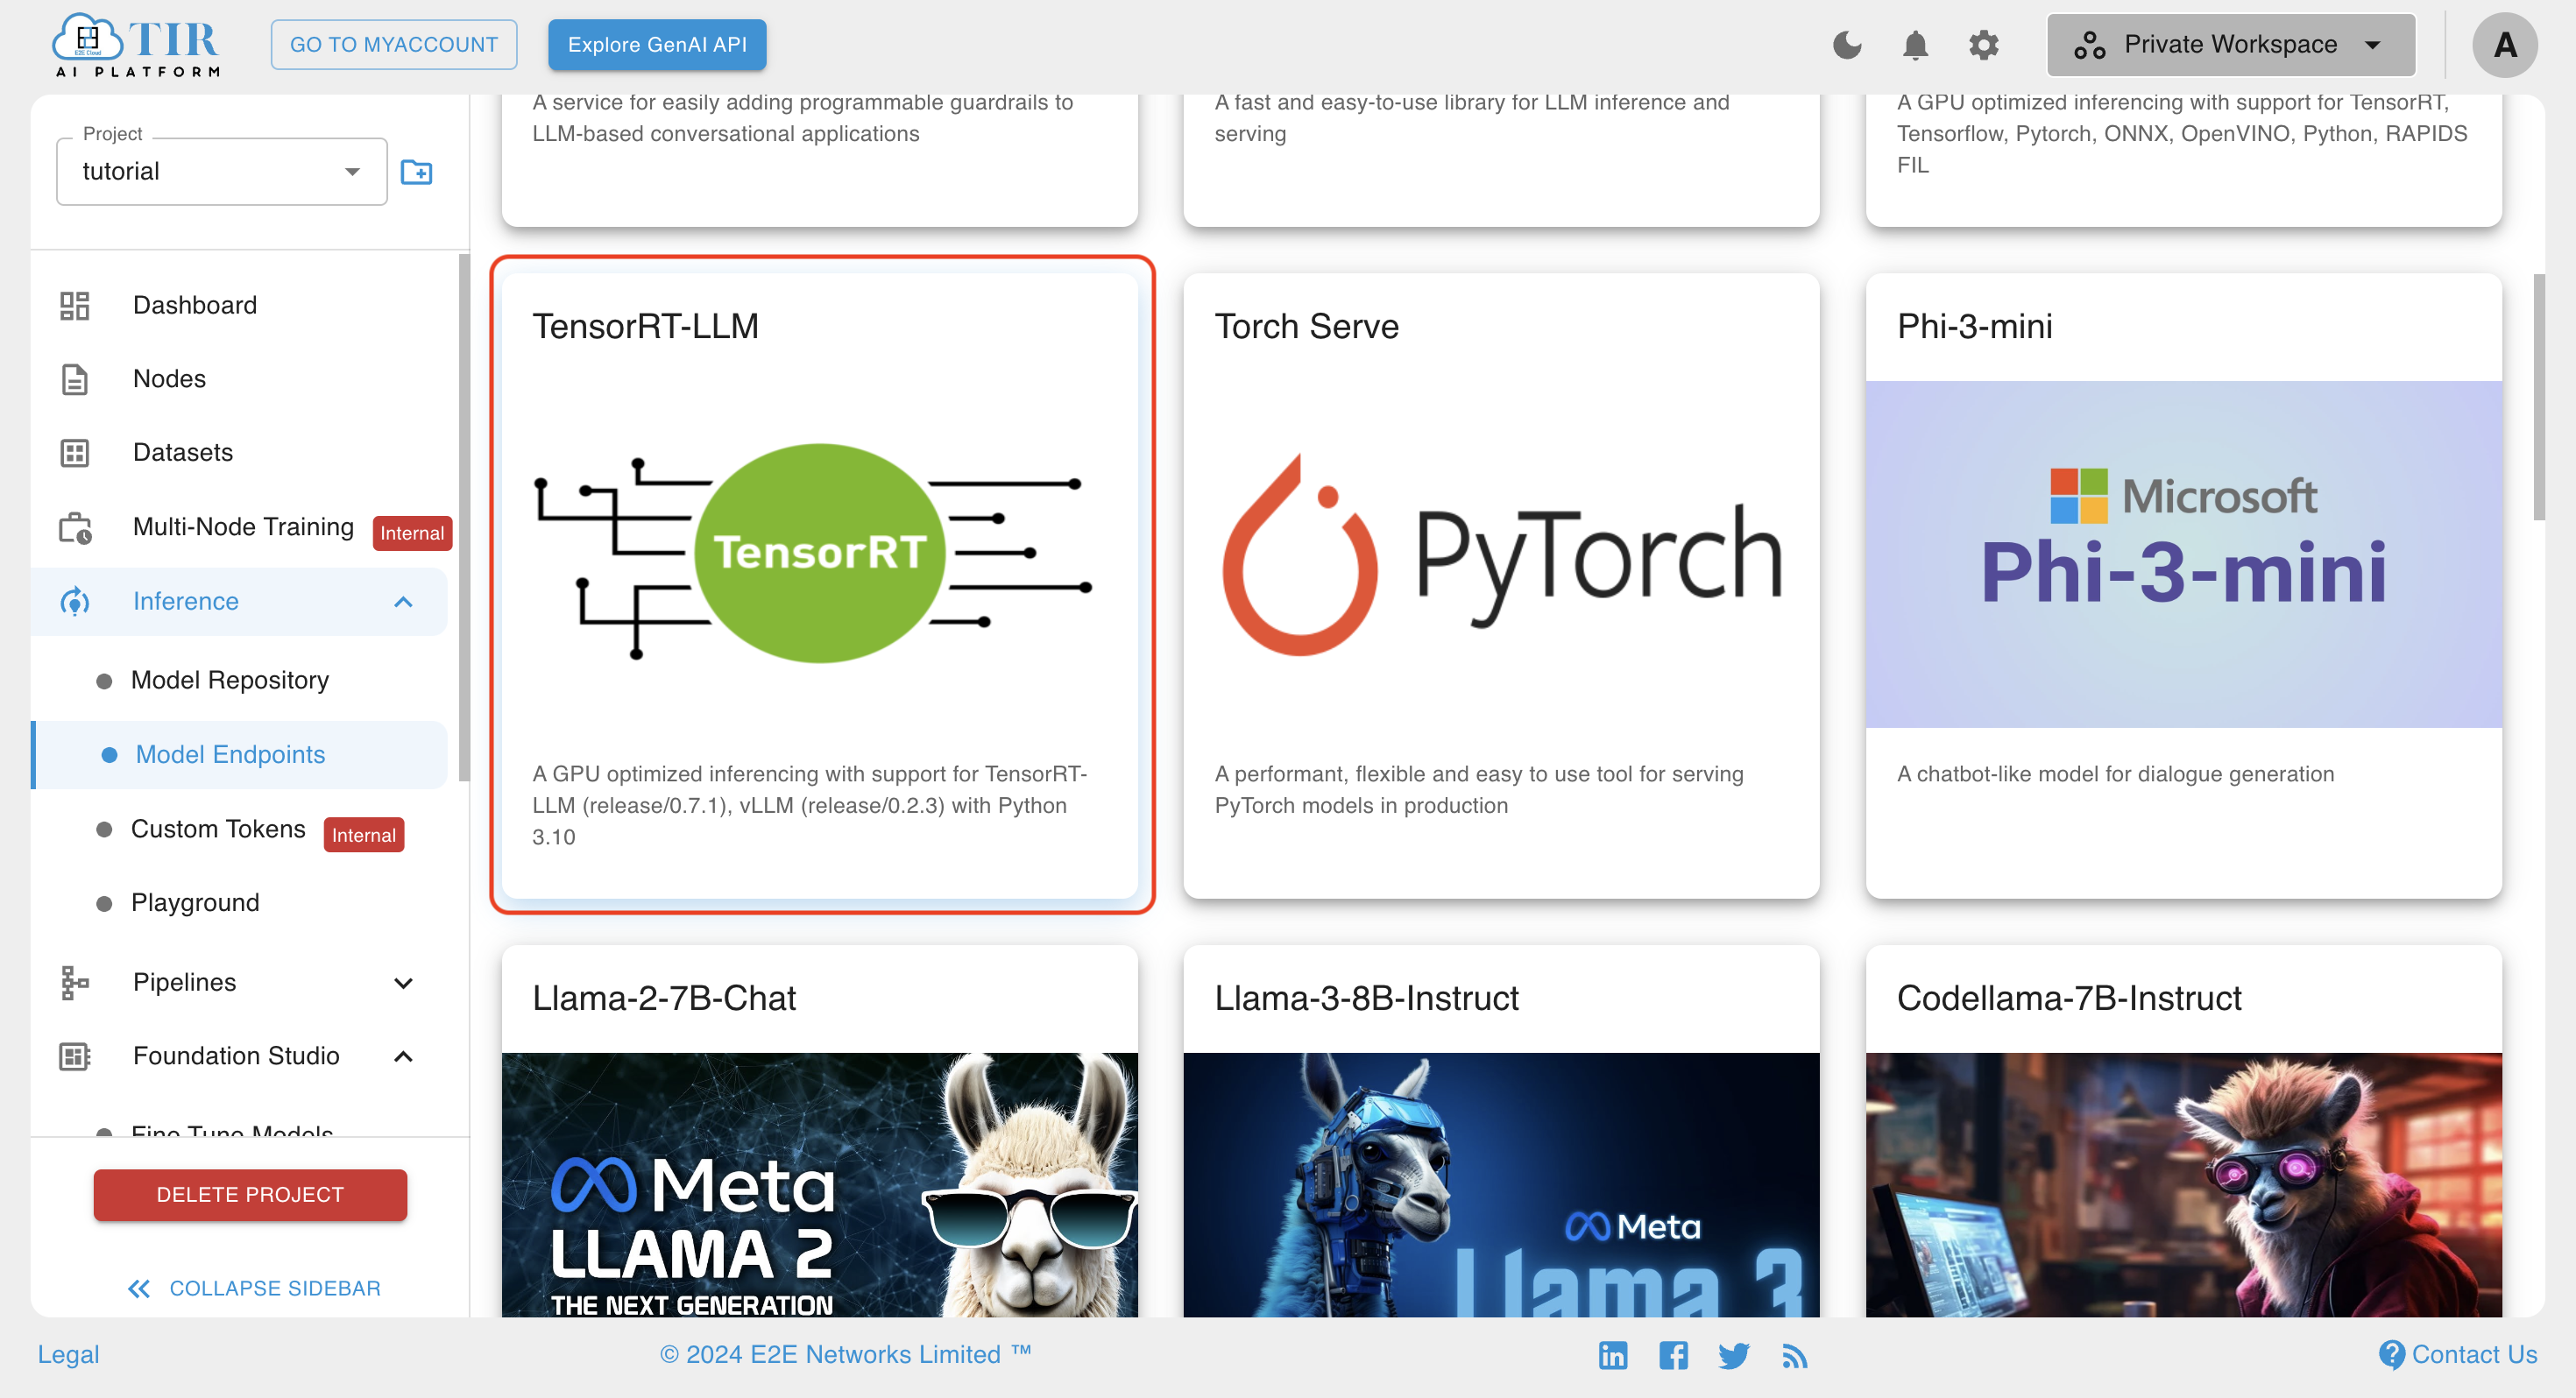This screenshot has height=1398, width=2576.
Task: Click the red DELETE PROJECT button
Action: pyautogui.click(x=250, y=1195)
